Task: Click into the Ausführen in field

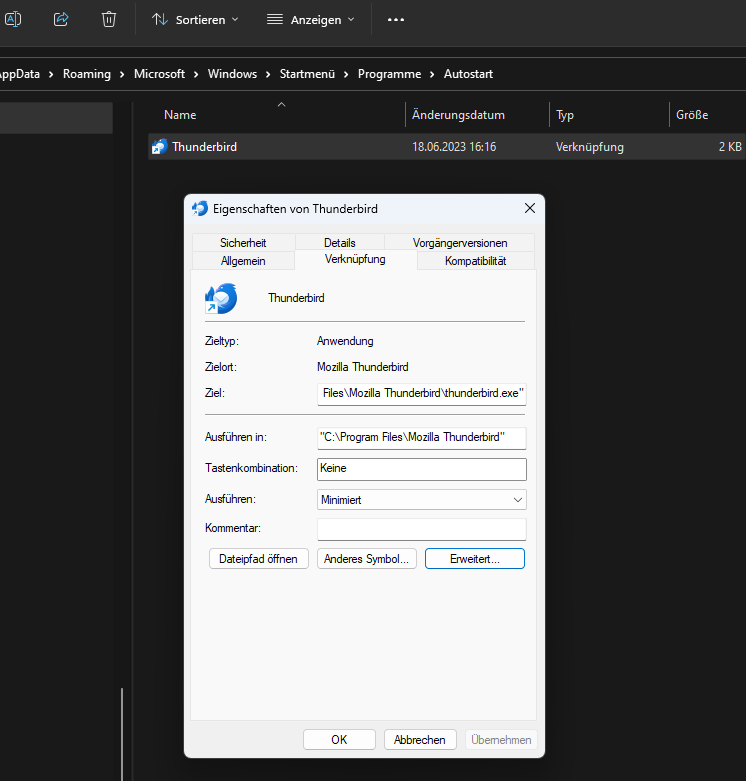Action: tap(421, 438)
